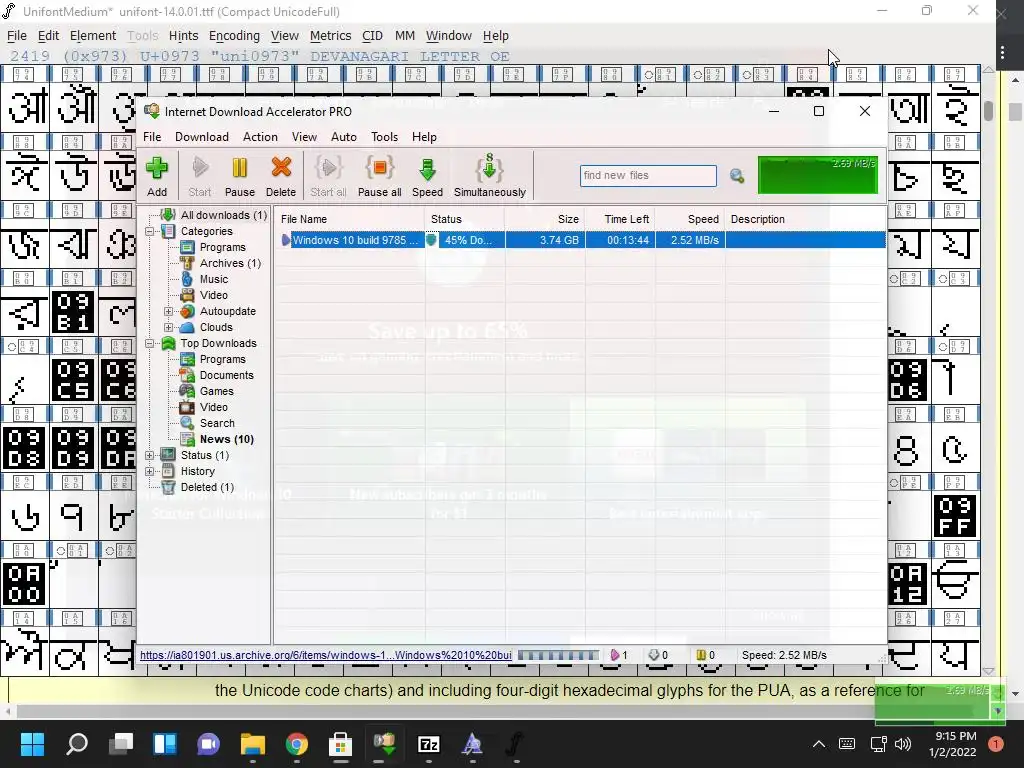
Task: Click the taskbar volume icon
Action: tap(903, 744)
